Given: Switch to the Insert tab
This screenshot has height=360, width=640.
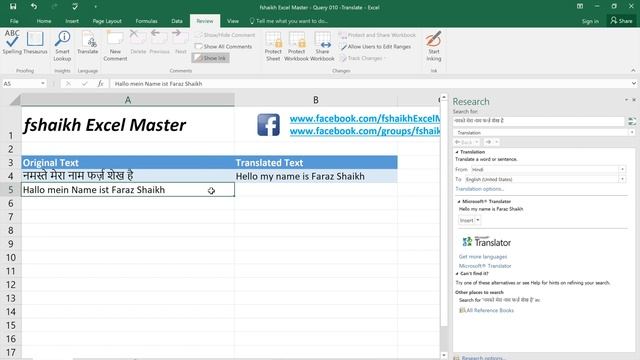Looking at the screenshot, I should point(72,21).
